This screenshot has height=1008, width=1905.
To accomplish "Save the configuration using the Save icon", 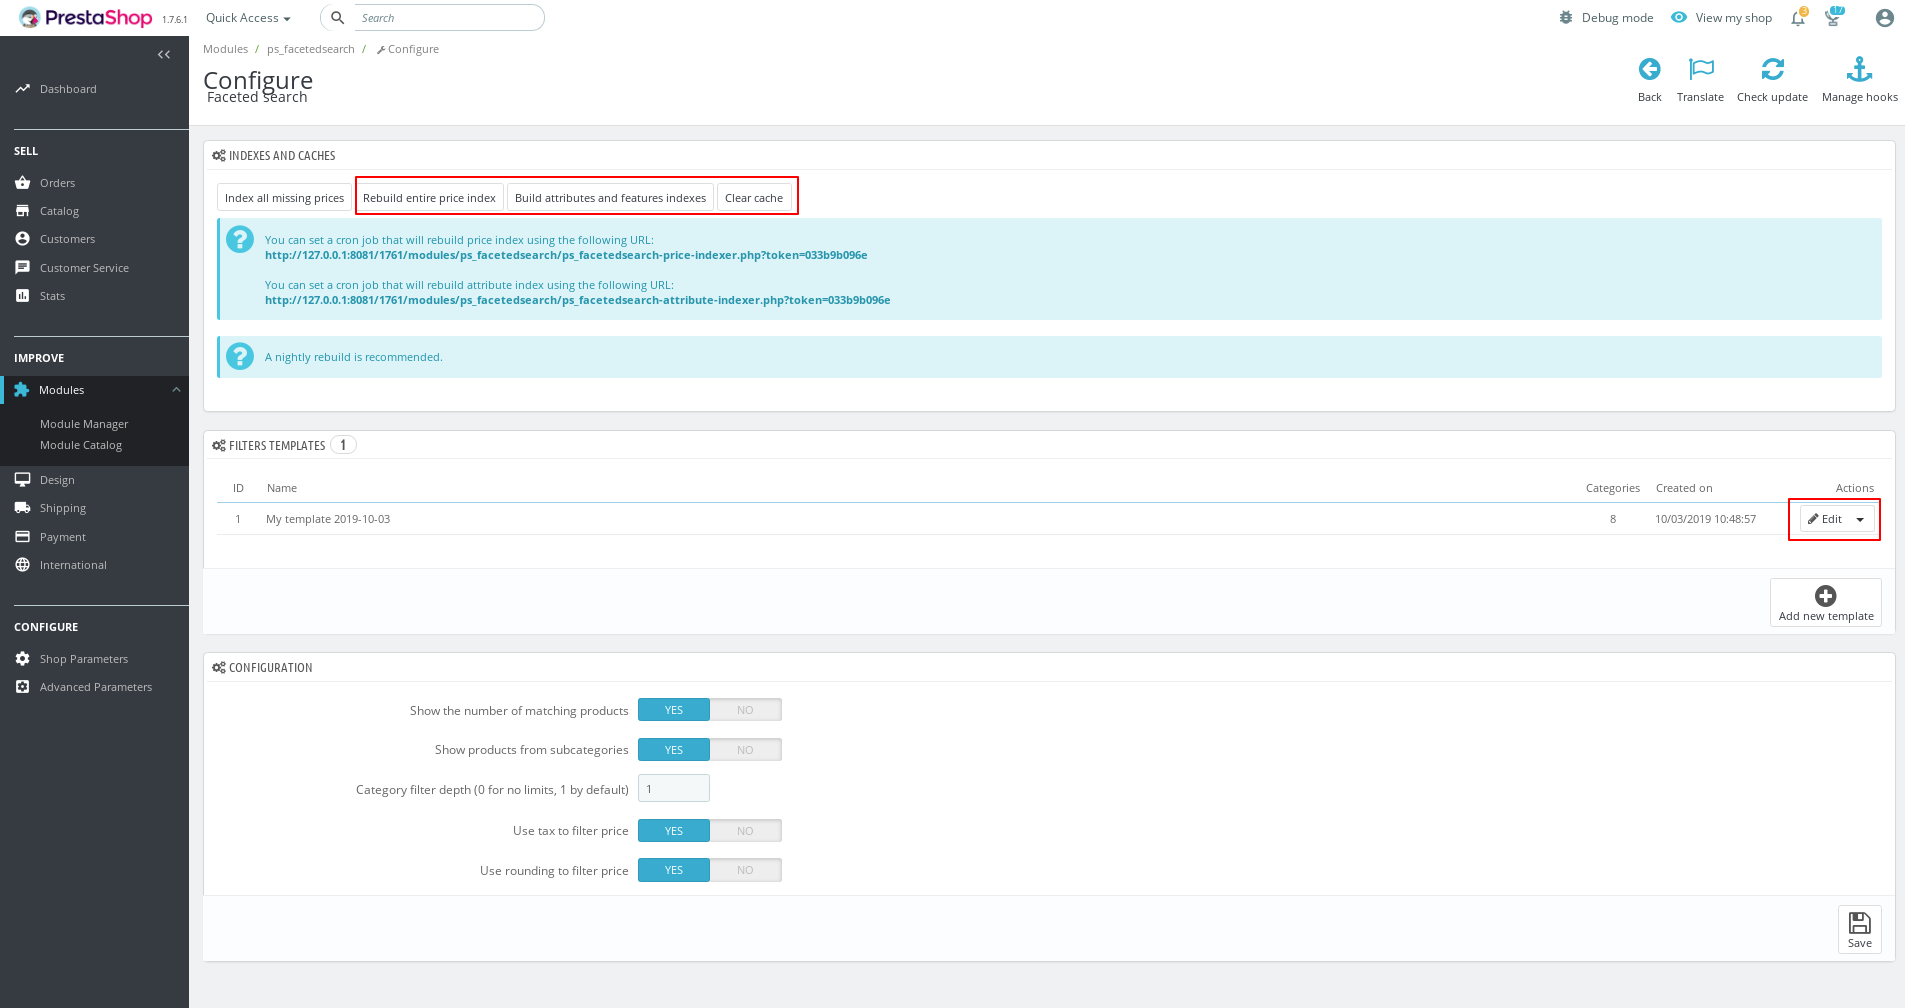I will click(1859, 929).
